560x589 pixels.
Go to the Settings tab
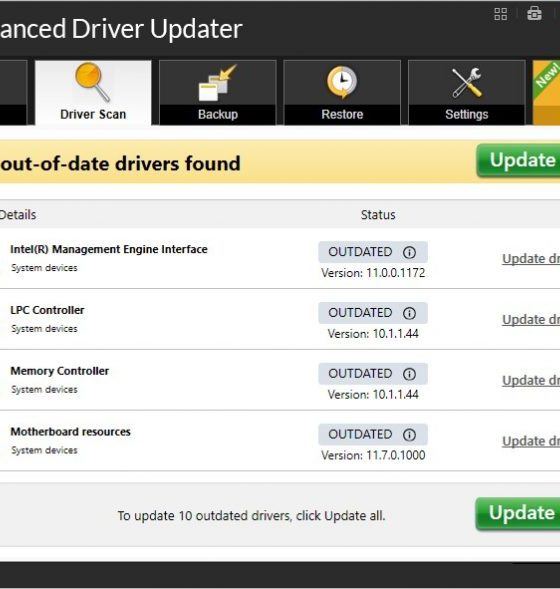pos(466,92)
